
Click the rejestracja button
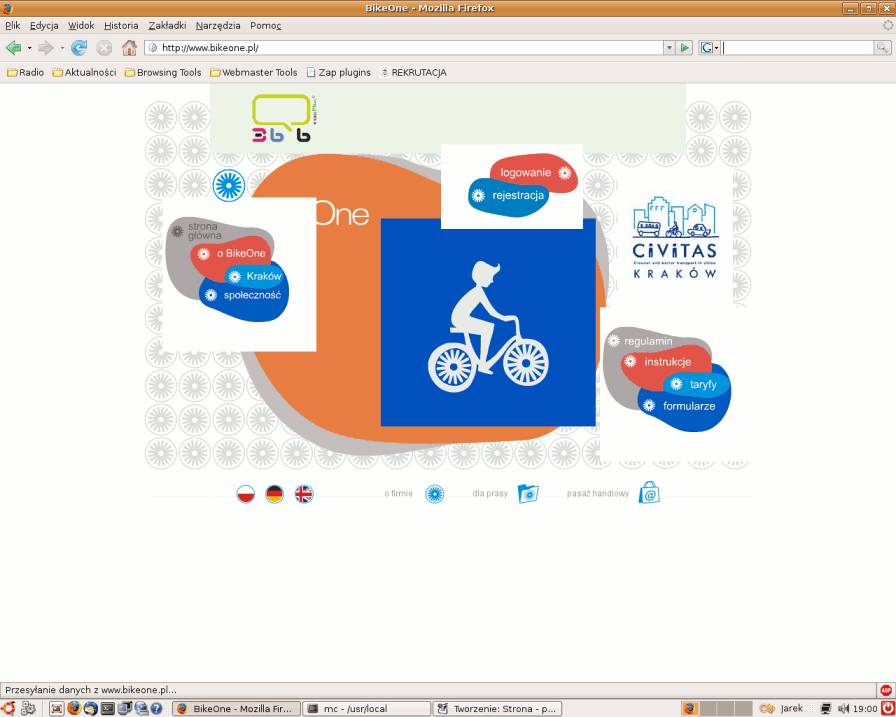[509, 196]
